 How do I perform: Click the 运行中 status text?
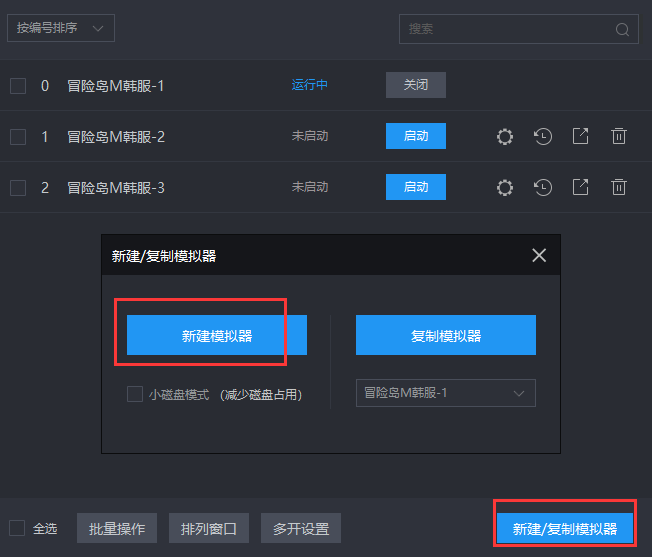click(x=309, y=85)
